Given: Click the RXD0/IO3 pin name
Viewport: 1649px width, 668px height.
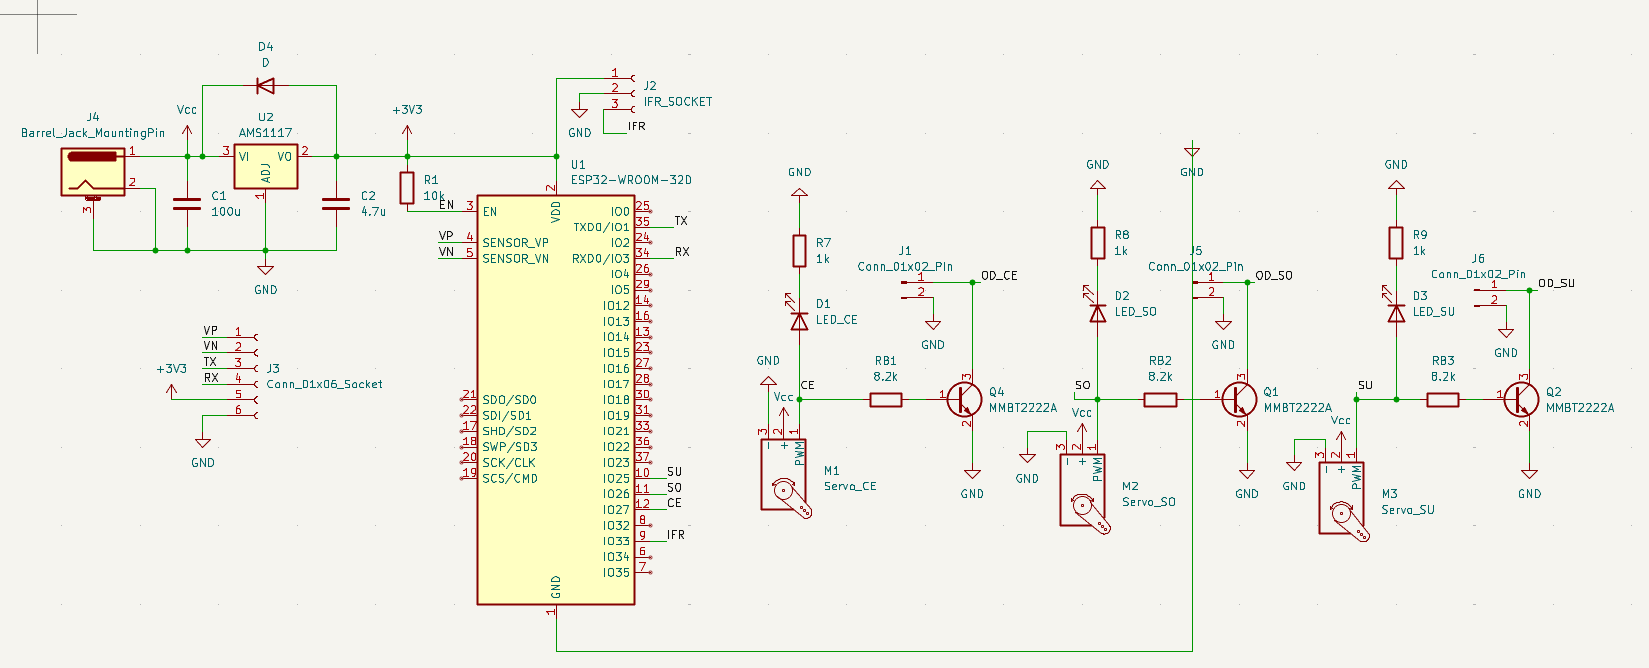Looking at the screenshot, I should tap(601, 259).
